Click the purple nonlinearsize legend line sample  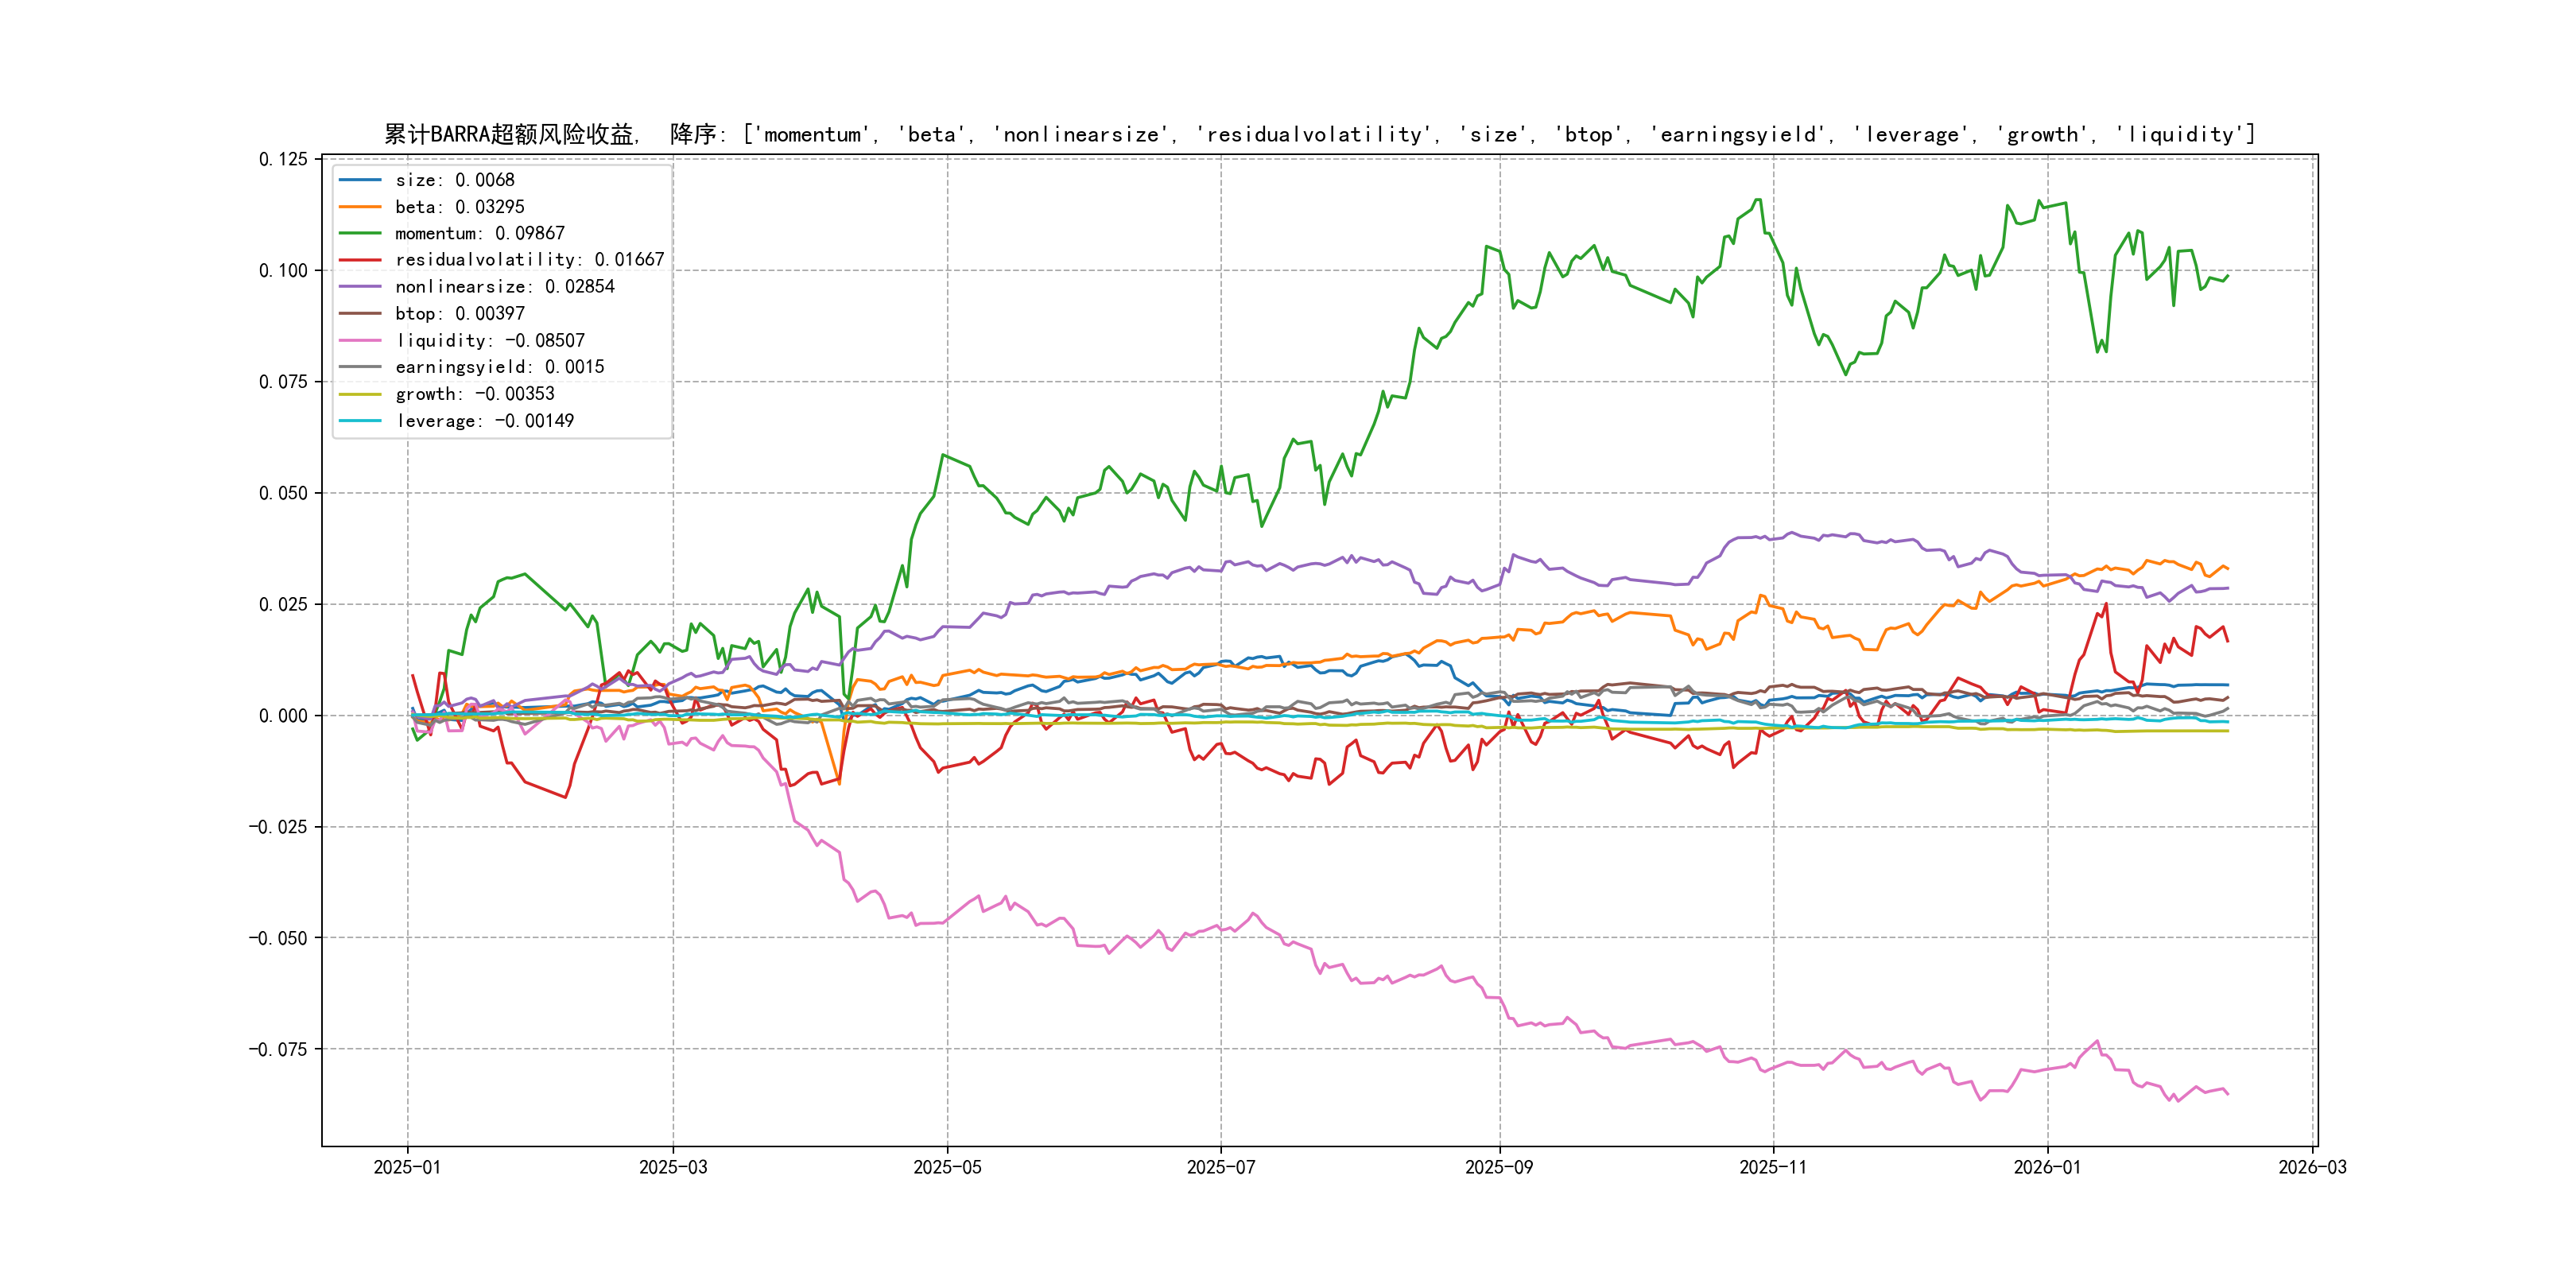pos(360,287)
